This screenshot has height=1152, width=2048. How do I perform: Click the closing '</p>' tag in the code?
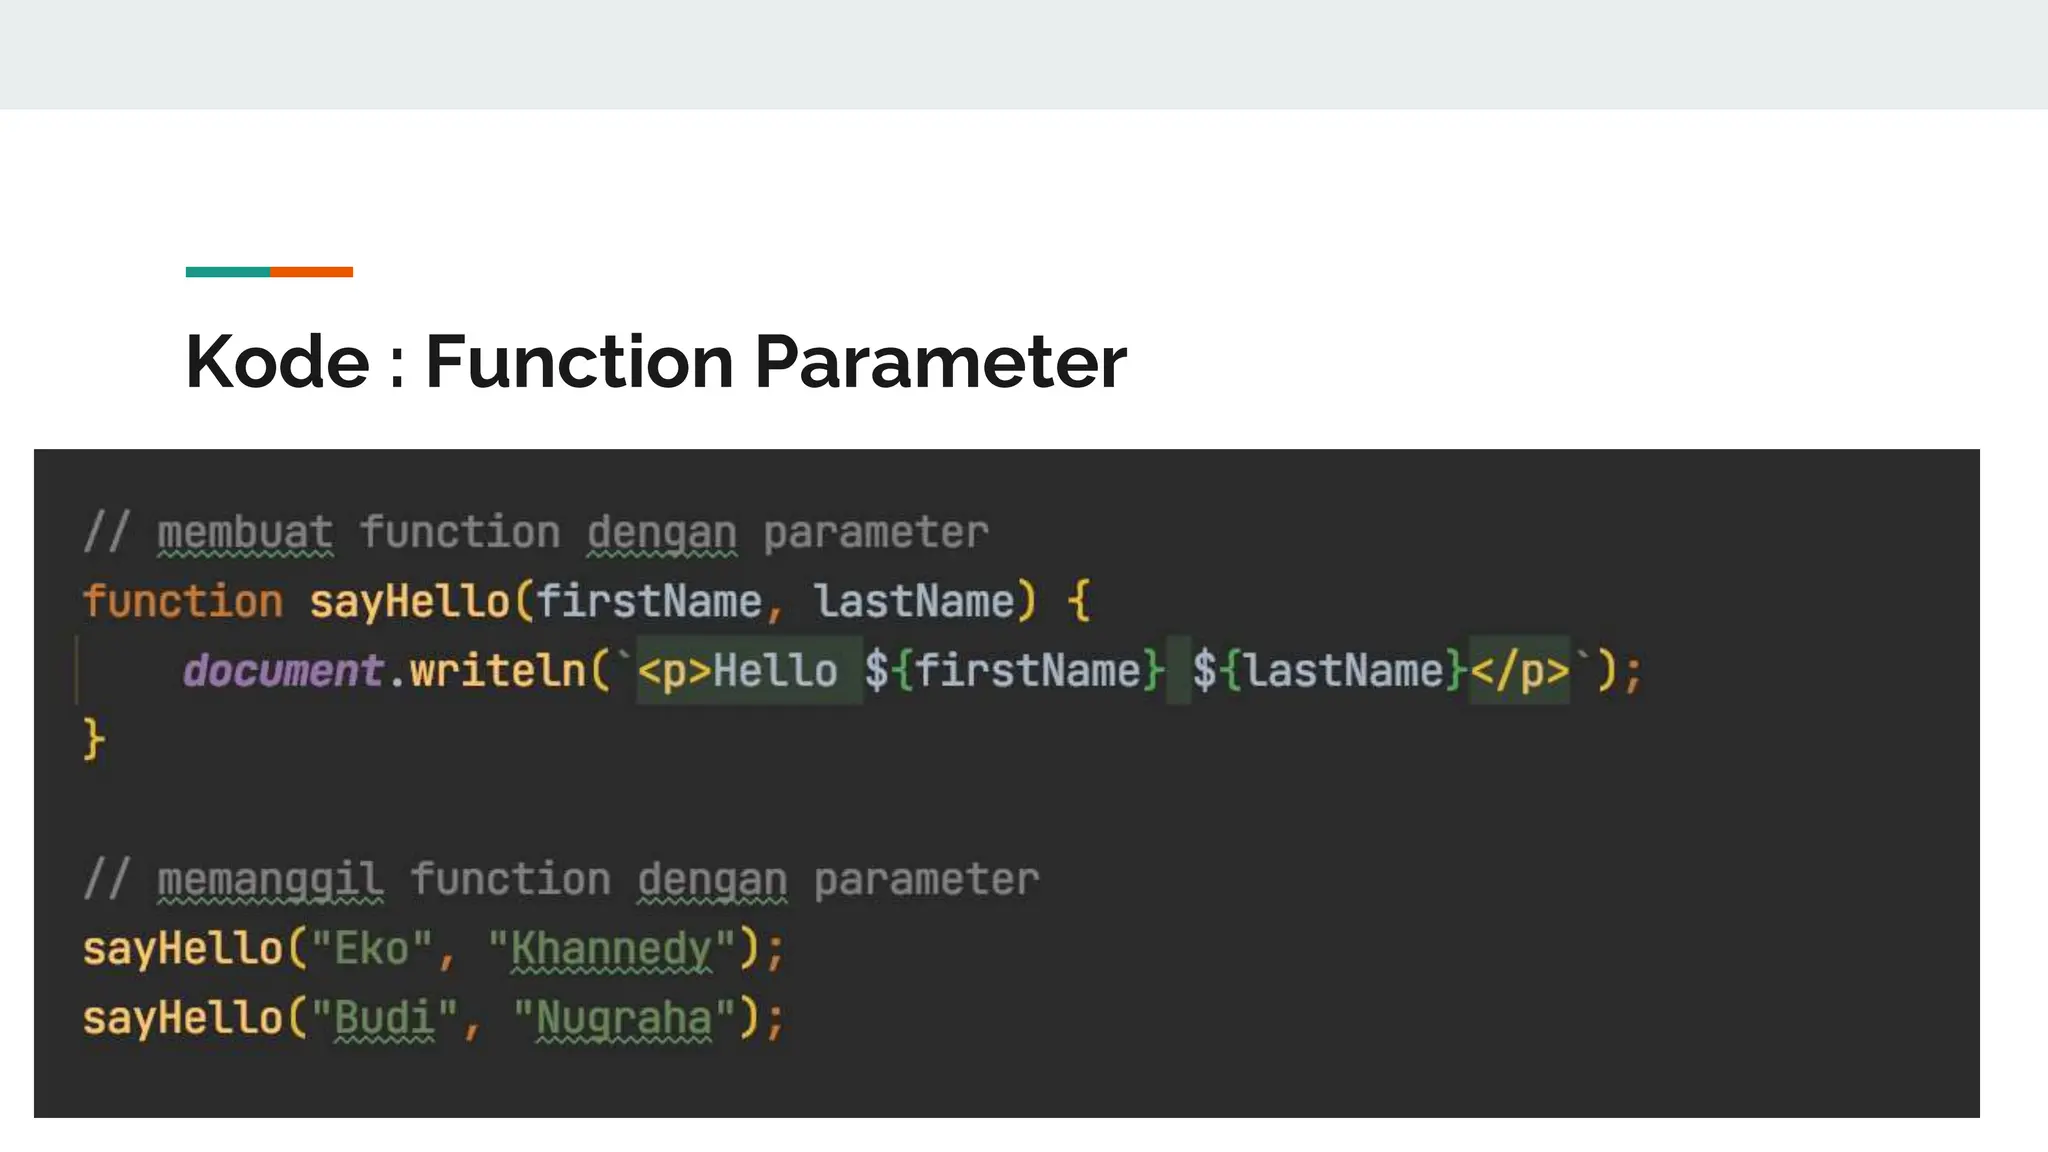[1519, 670]
